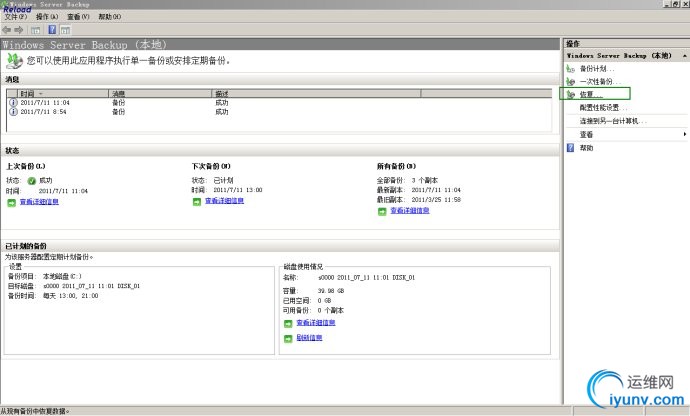
Task: Open the 帮助(H) menu
Action: [110, 17]
